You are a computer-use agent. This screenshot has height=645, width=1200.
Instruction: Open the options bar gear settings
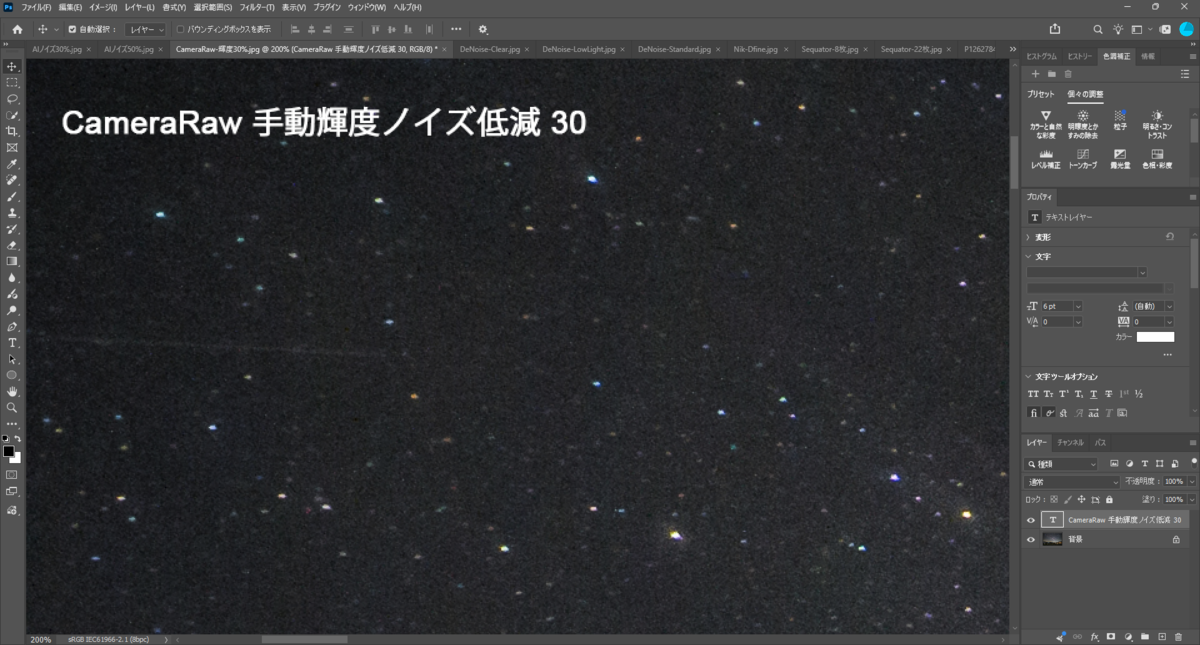tap(483, 29)
